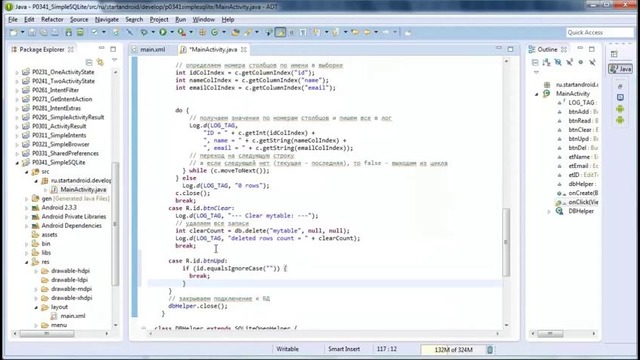
Task: Collapse the P0341_SimpleSQLite project
Action: 17,162
